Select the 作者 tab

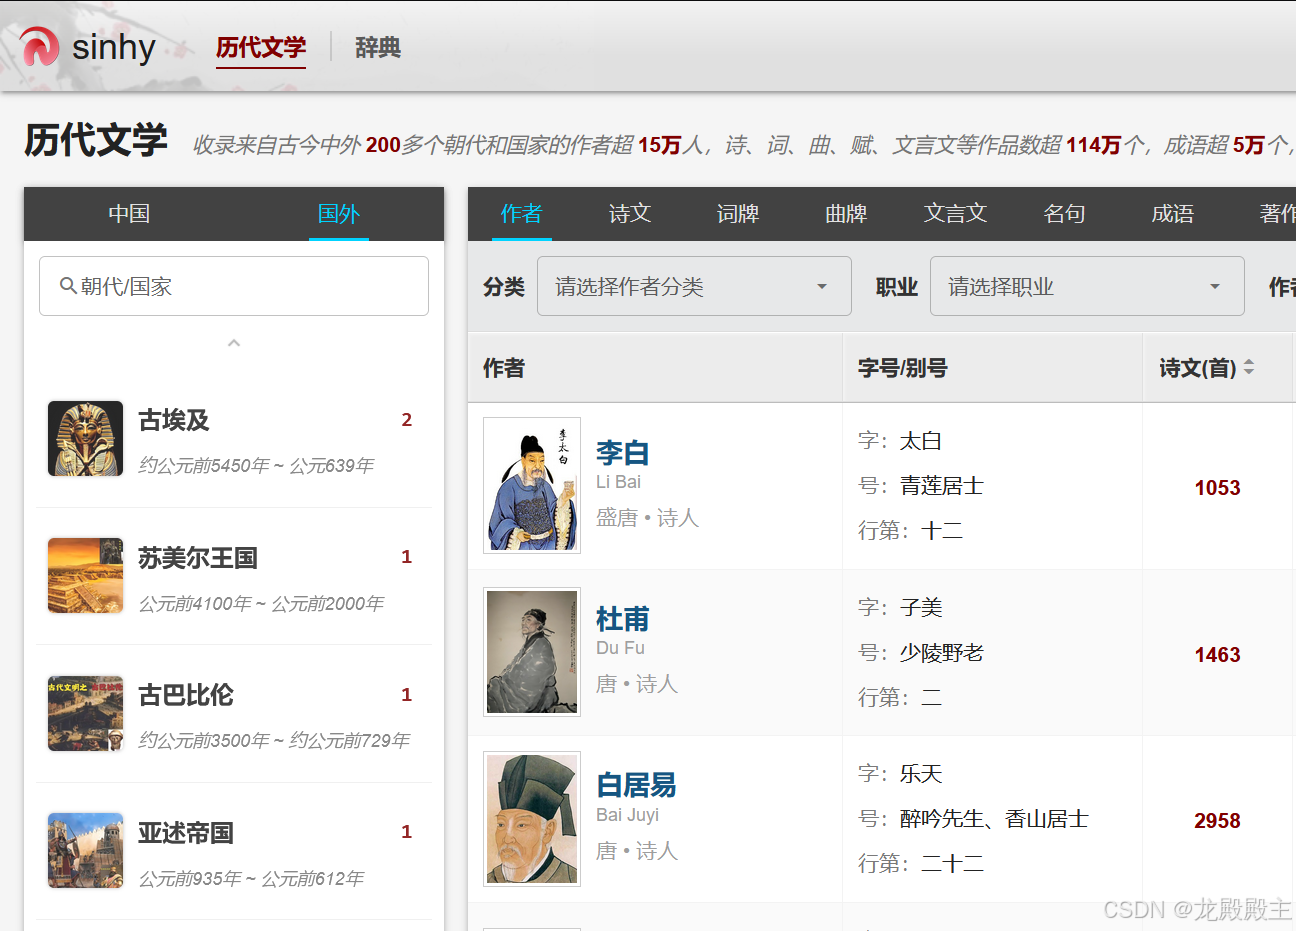(522, 214)
